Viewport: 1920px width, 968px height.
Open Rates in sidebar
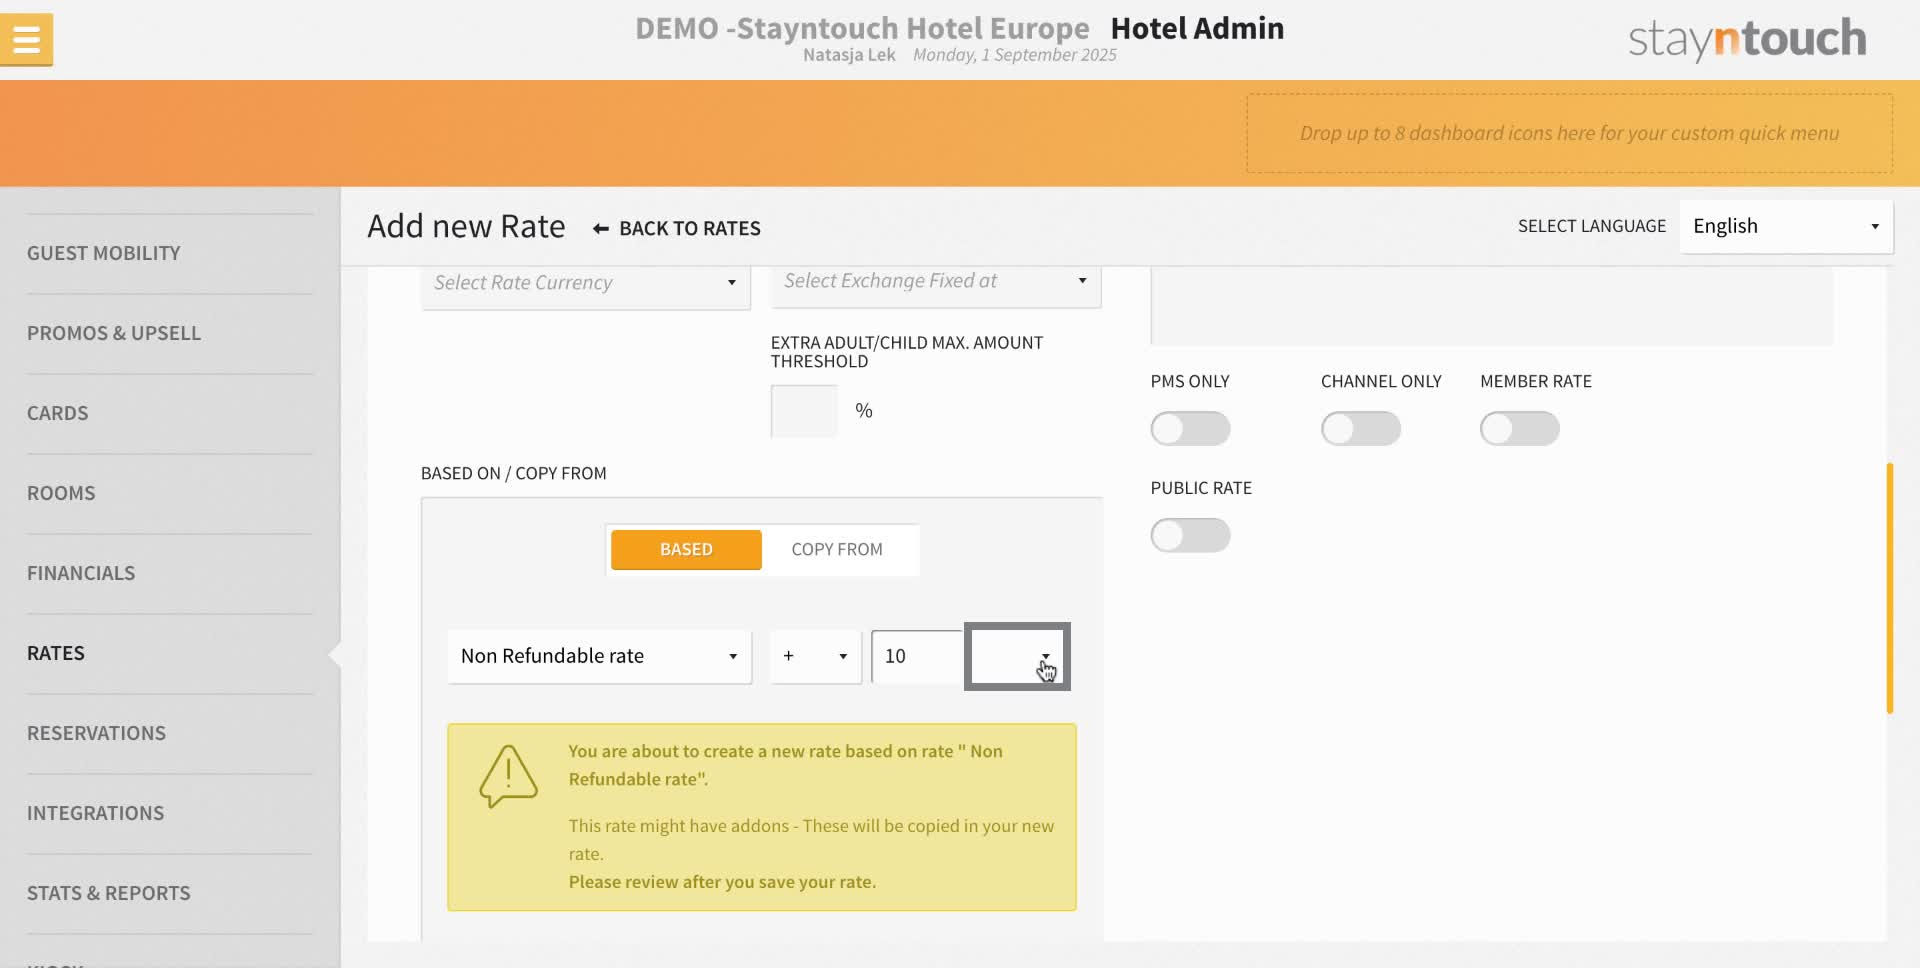click(56, 654)
